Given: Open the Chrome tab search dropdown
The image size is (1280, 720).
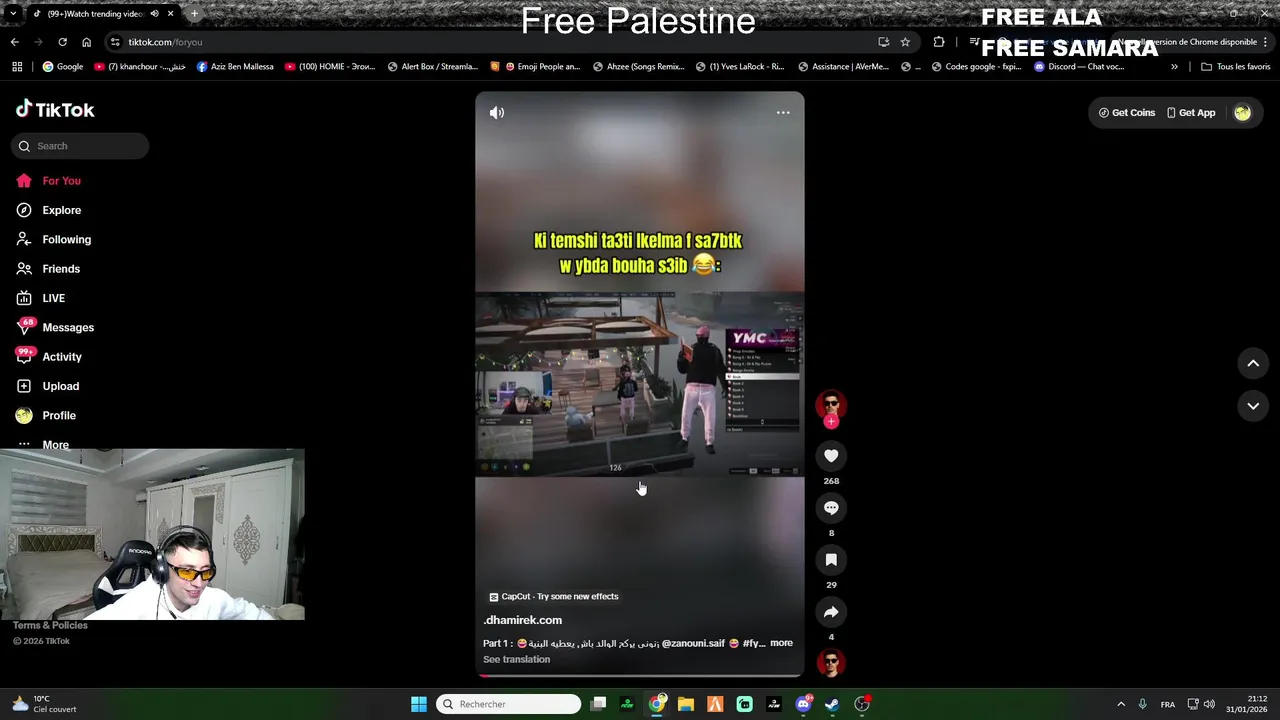Looking at the screenshot, I should click(12, 14).
